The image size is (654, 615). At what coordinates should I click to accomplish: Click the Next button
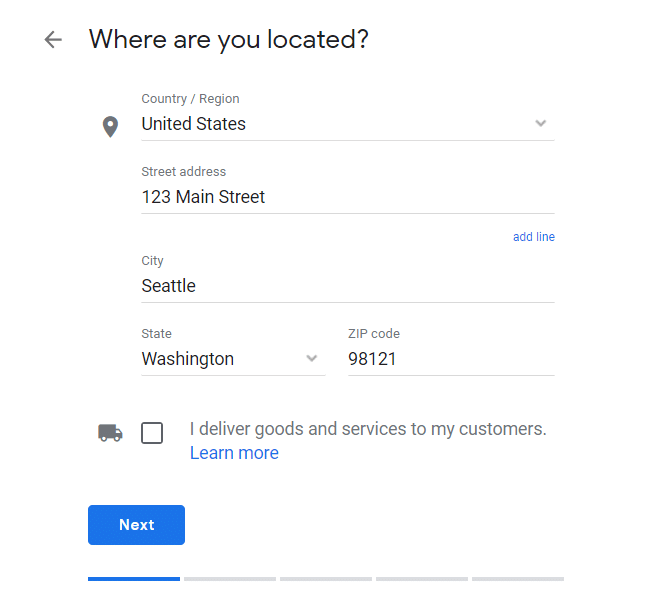tap(136, 525)
